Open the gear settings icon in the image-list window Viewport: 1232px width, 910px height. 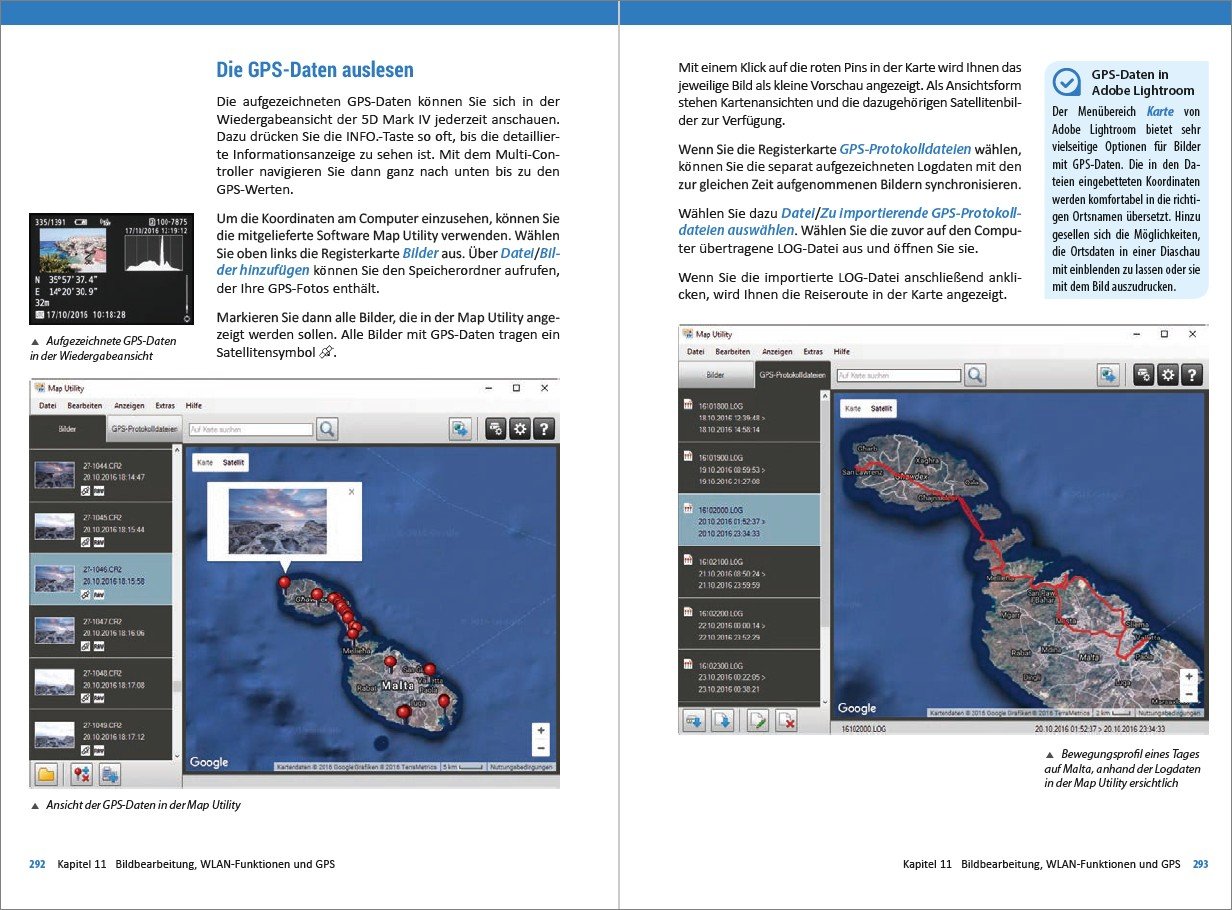pyautogui.click(x=519, y=429)
